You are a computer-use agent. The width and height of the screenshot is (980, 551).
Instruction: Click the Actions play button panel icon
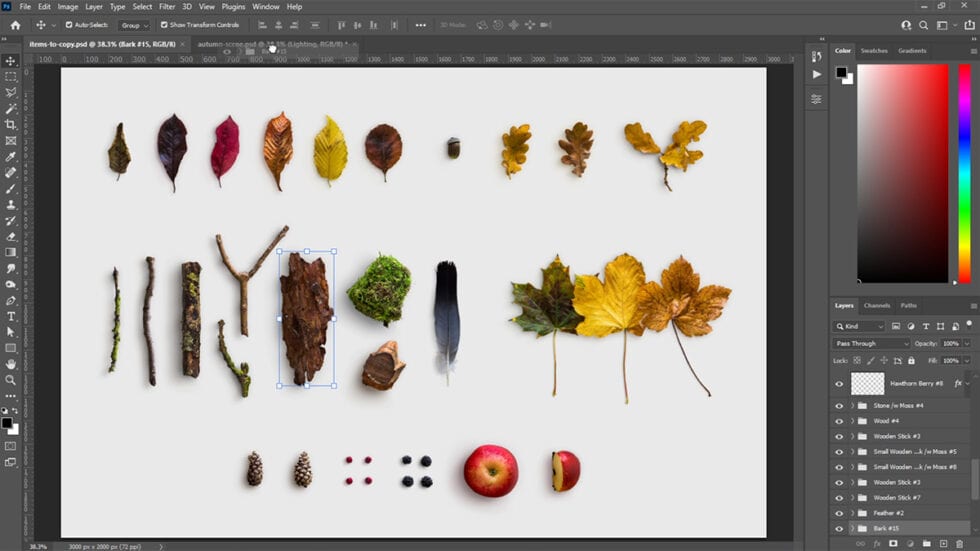pyautogui.click(x=816, y=74)
